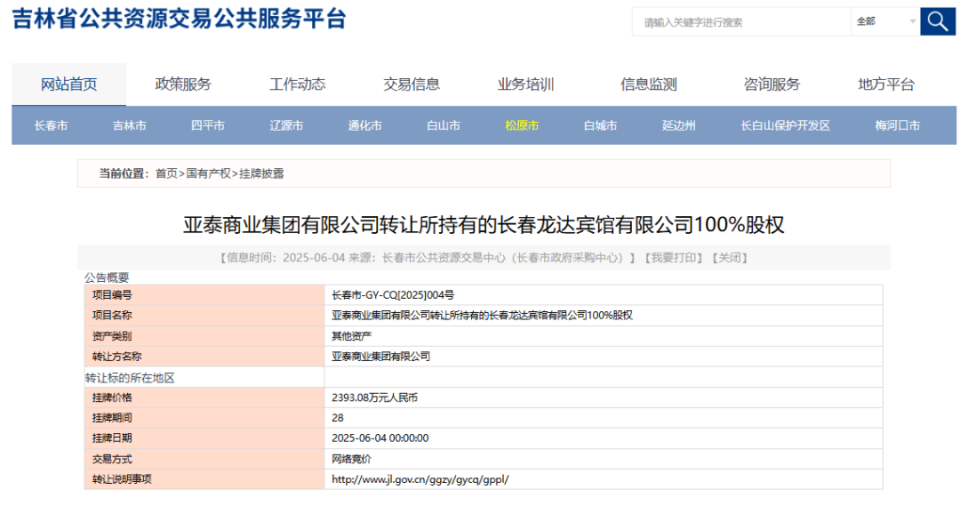The width and height of the screenshot is (960, 514).
Task: Open the 全部 search category dropdown
Action: [885, 21]
